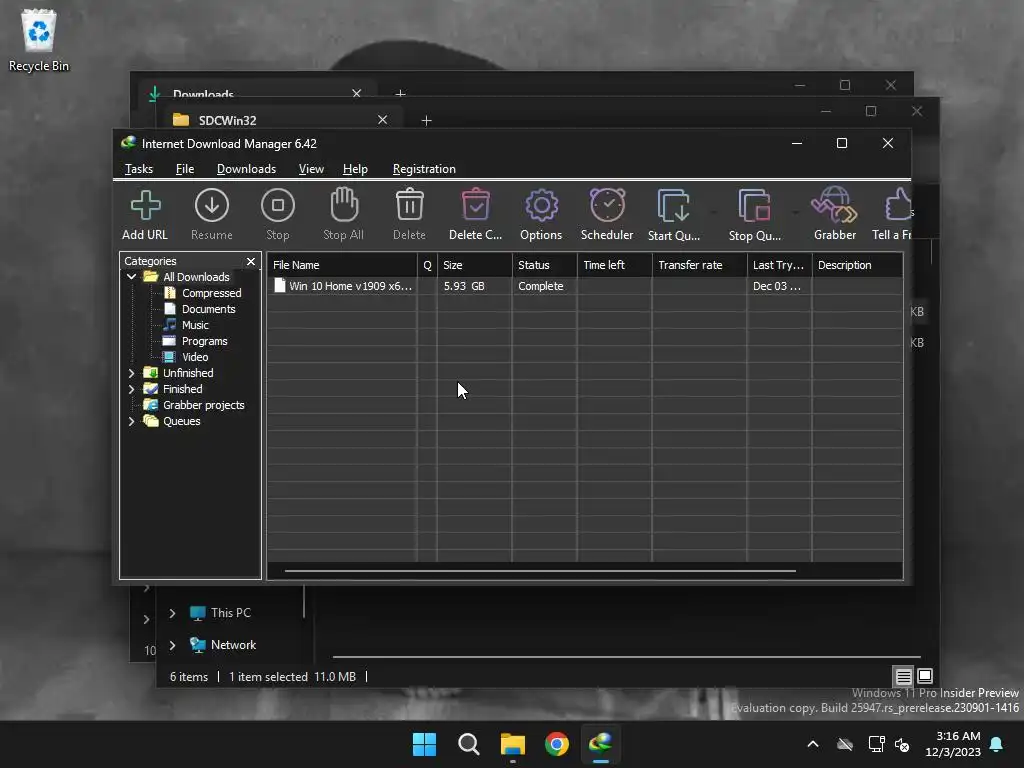
Task: Expand the Finished category
Action: pyautogui.click(x=131, y=389)
